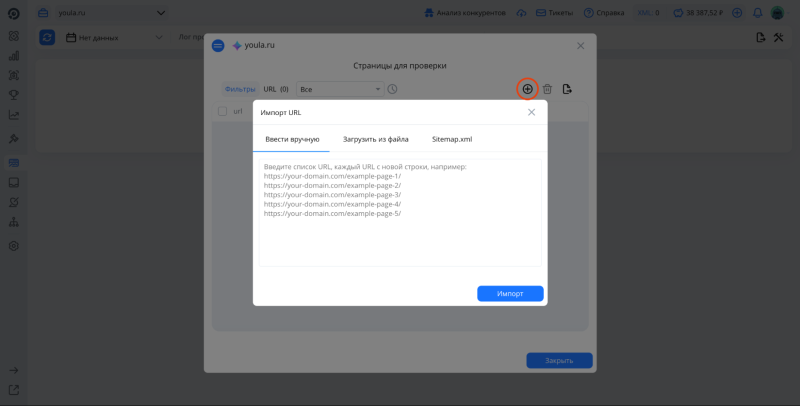Click the add URL plus icon
800x406 pixels.
coord(527,89)
